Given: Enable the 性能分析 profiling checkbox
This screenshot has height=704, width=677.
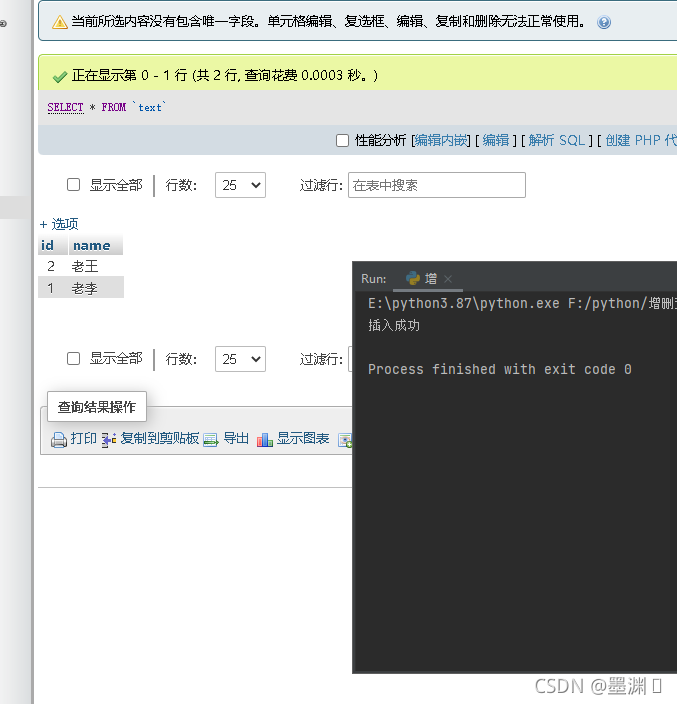Looking at the screenshot, I should click(342, 140).
